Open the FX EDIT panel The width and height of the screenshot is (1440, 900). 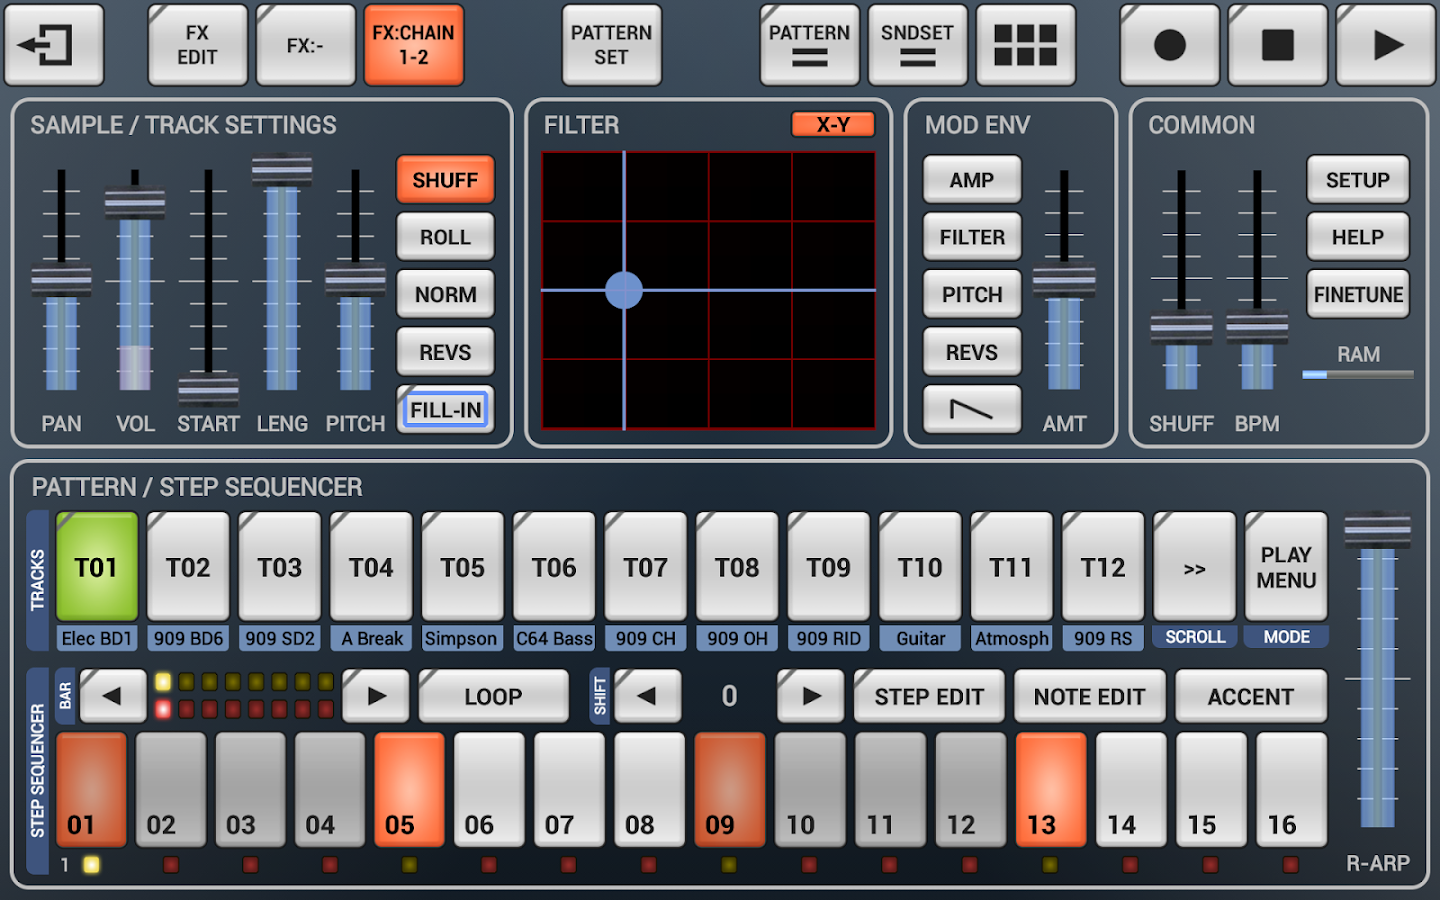[x=197, y=45]
